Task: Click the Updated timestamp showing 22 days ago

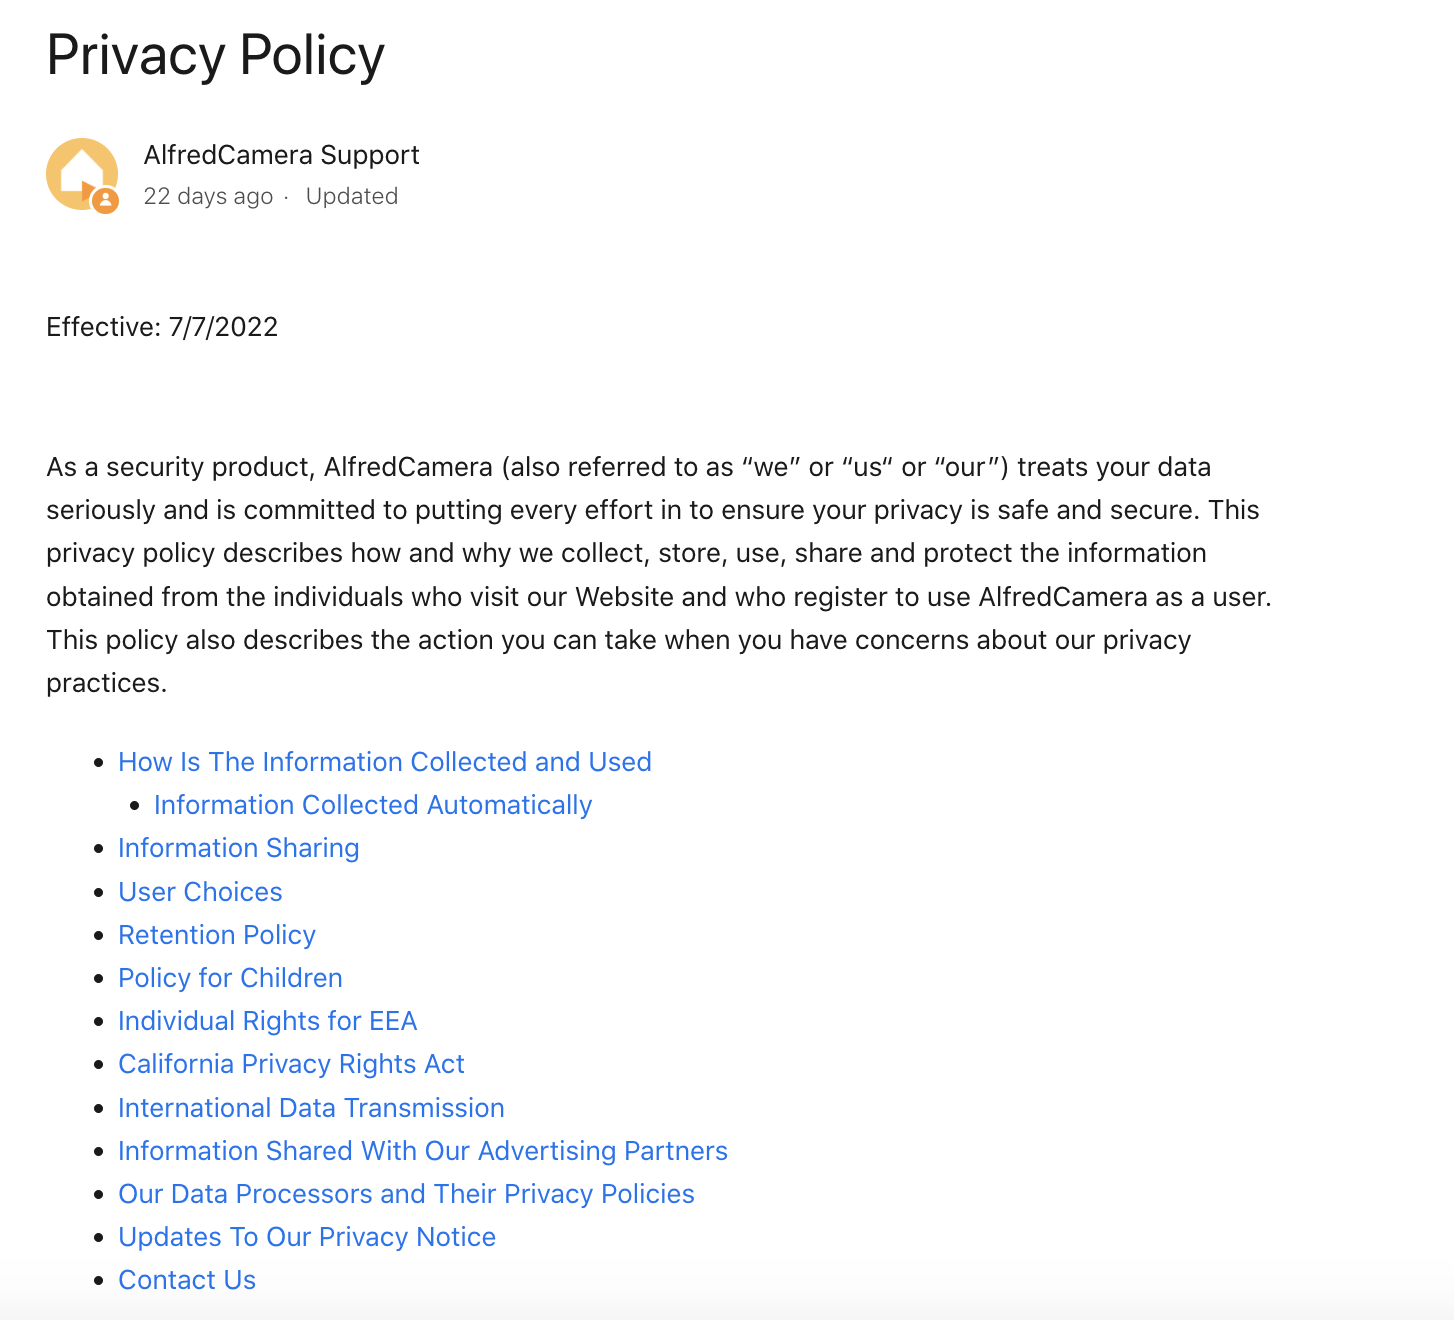Action: tap(208, 196)
